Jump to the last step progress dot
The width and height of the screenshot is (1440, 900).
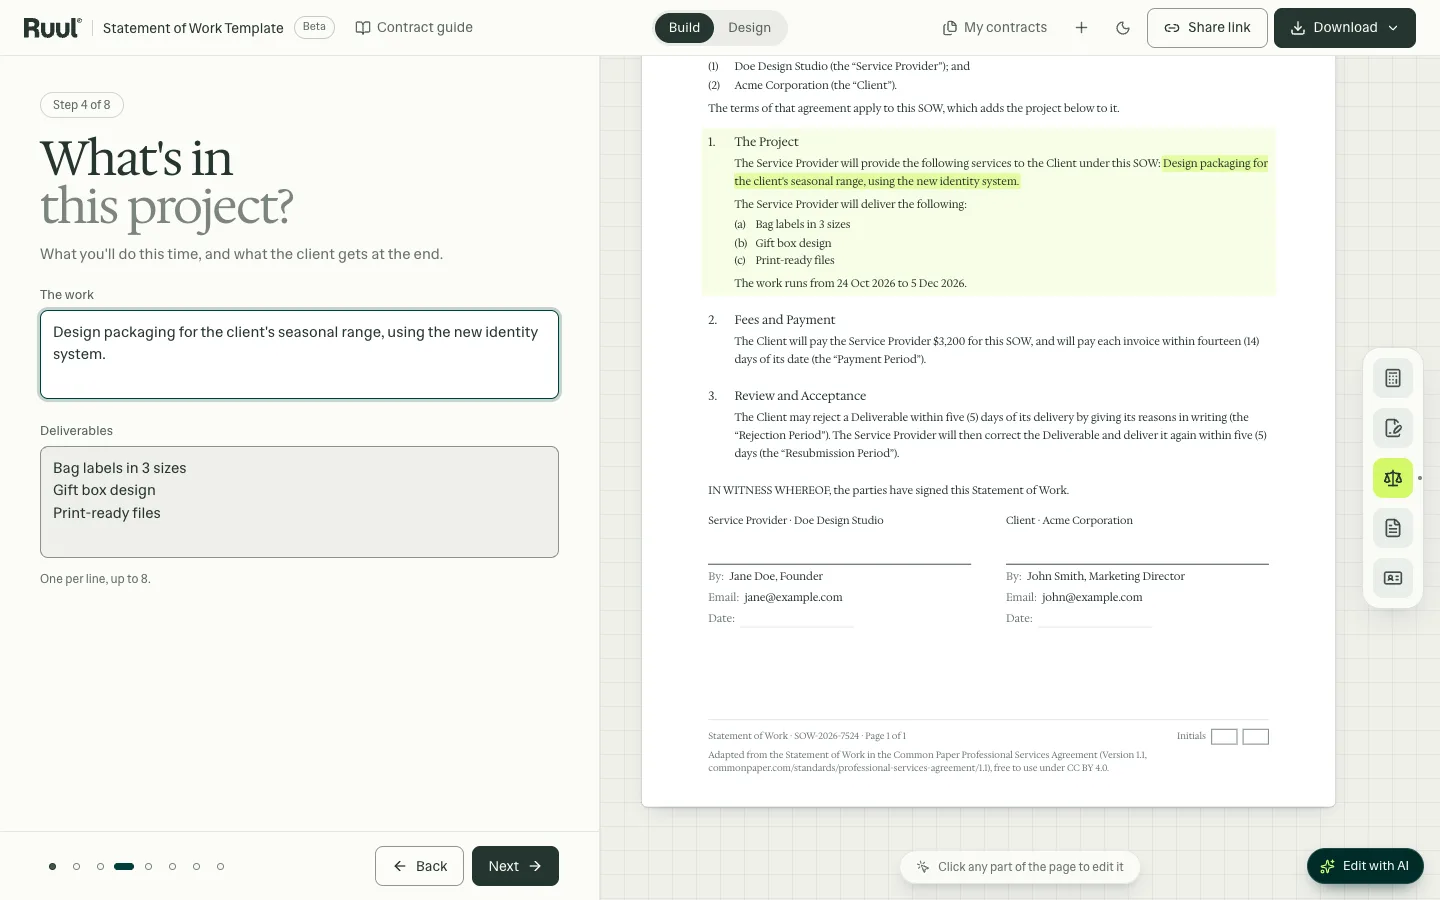pyautogui.click(x=220, y=867)
